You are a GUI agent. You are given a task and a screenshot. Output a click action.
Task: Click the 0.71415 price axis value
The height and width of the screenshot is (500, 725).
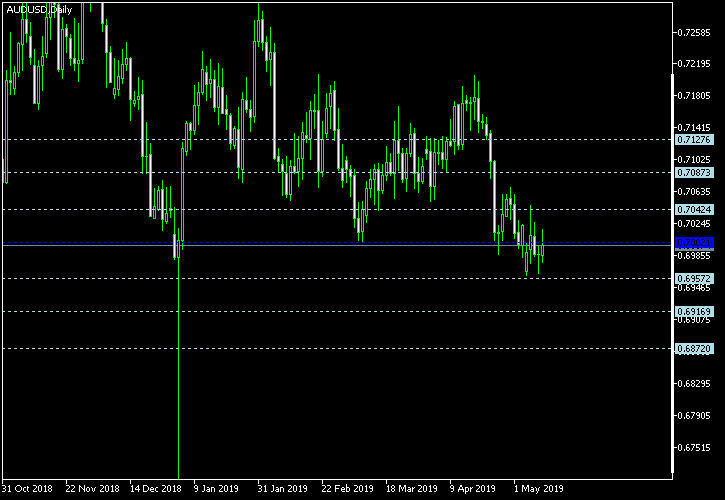pyautogui.click(x=694, y=127)
